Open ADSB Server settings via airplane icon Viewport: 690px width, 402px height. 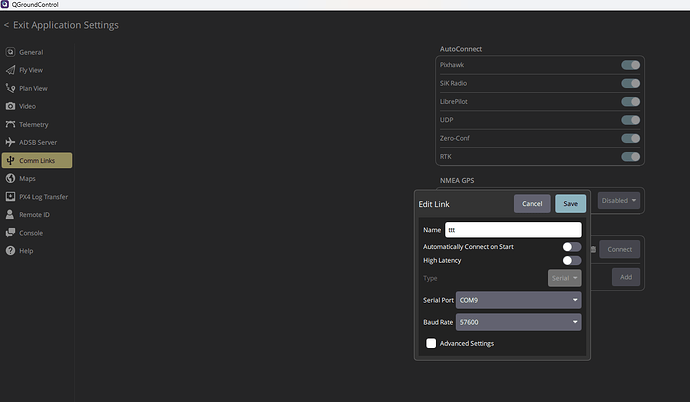10,142
